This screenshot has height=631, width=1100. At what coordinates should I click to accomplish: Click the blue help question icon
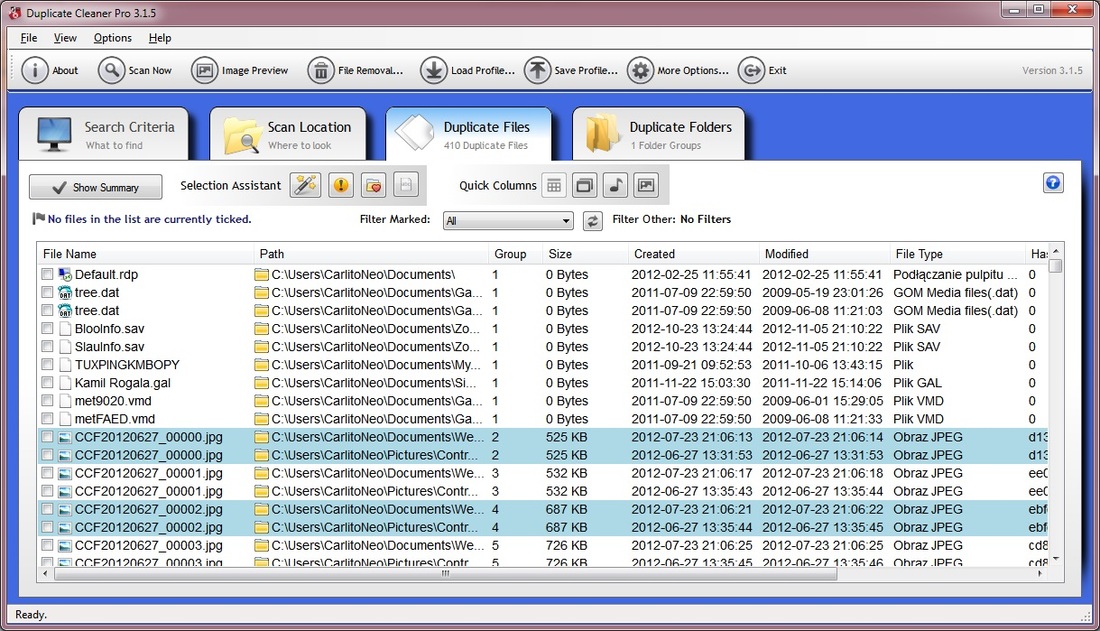[1052, 183]
